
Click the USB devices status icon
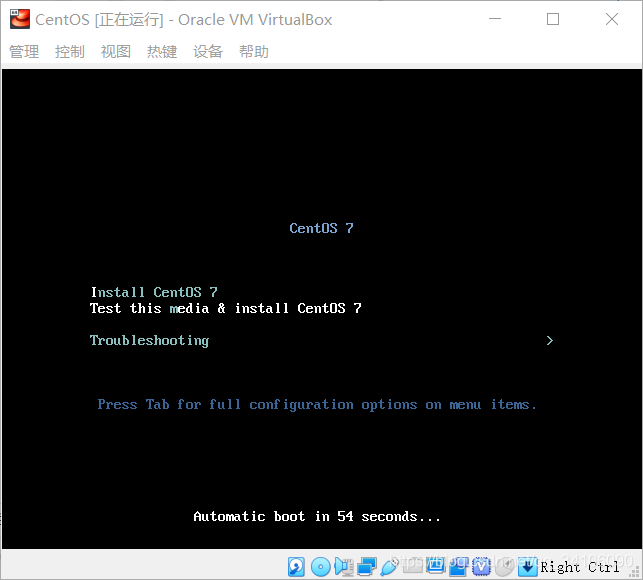(x=390, y=567)
